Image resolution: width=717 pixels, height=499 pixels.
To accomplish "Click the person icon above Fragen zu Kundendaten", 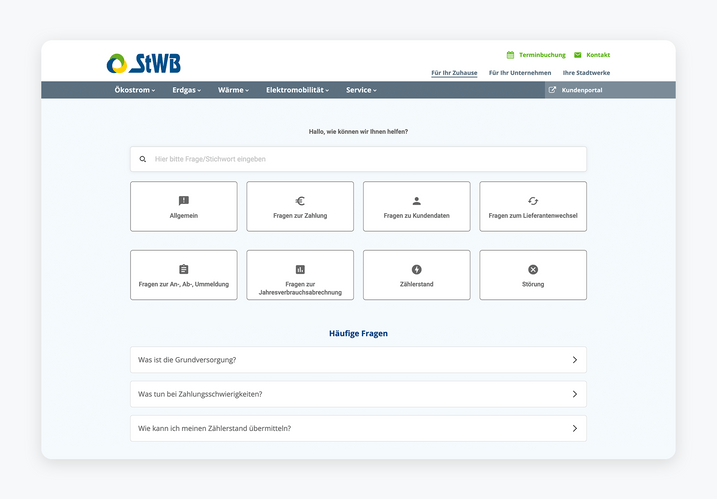I will (x=417, y=201).
